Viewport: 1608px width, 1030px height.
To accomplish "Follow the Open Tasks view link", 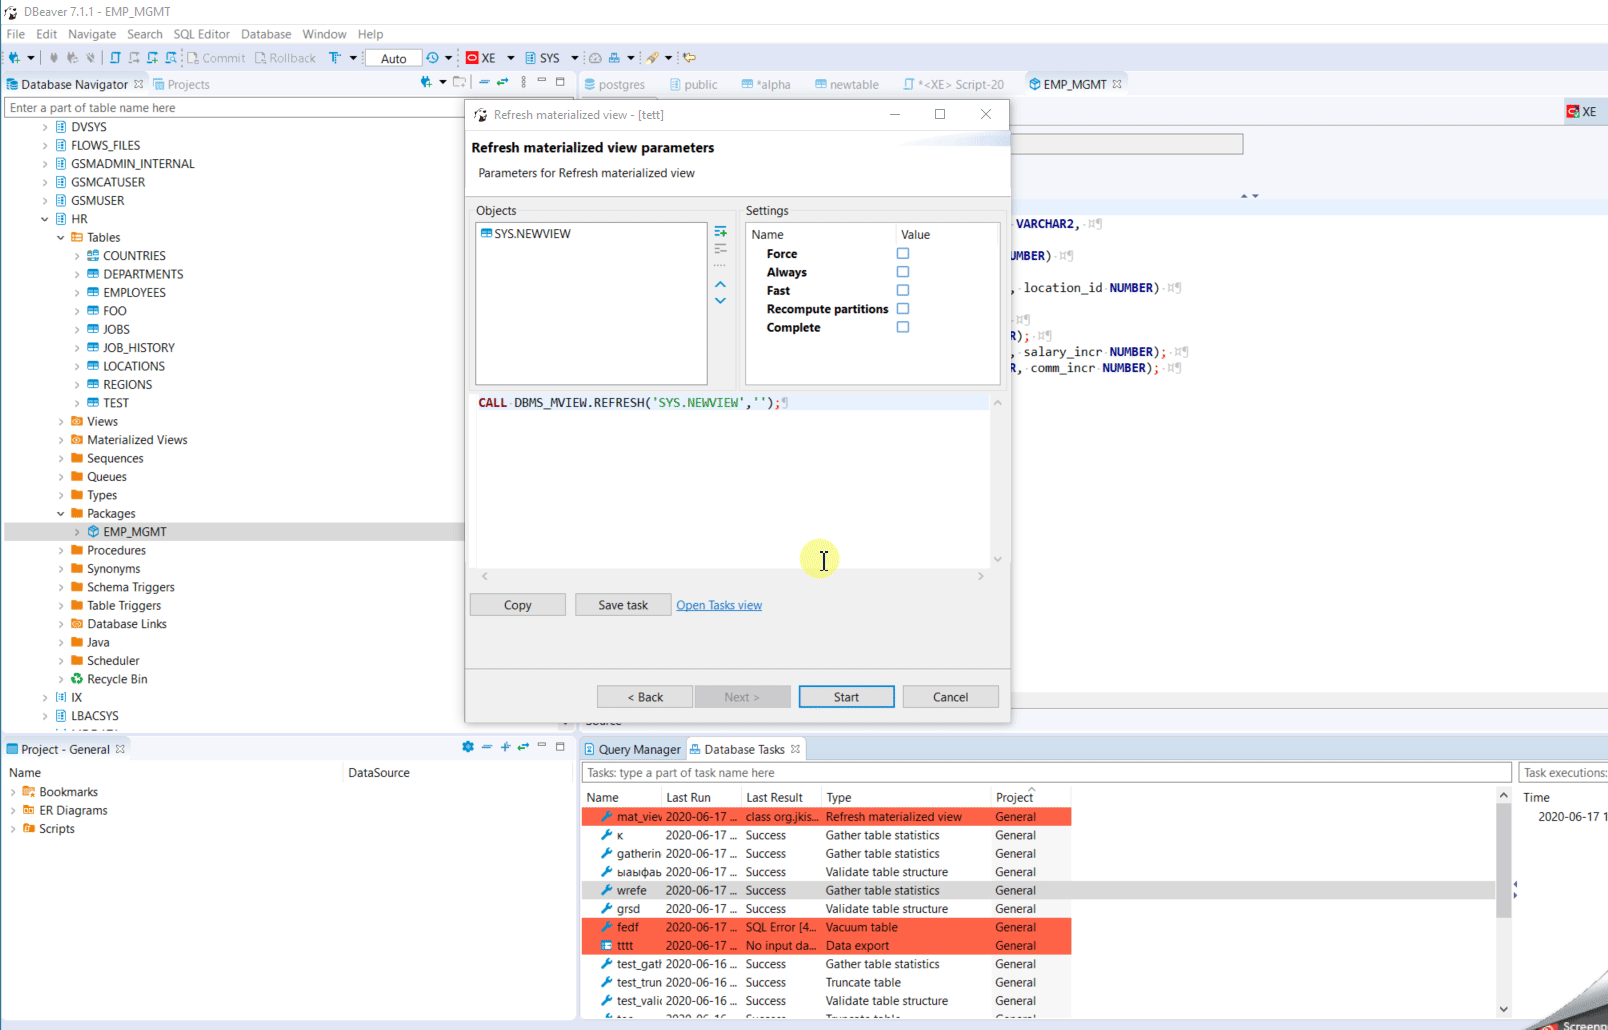I will pyautogui.click(x=719, y=604).
